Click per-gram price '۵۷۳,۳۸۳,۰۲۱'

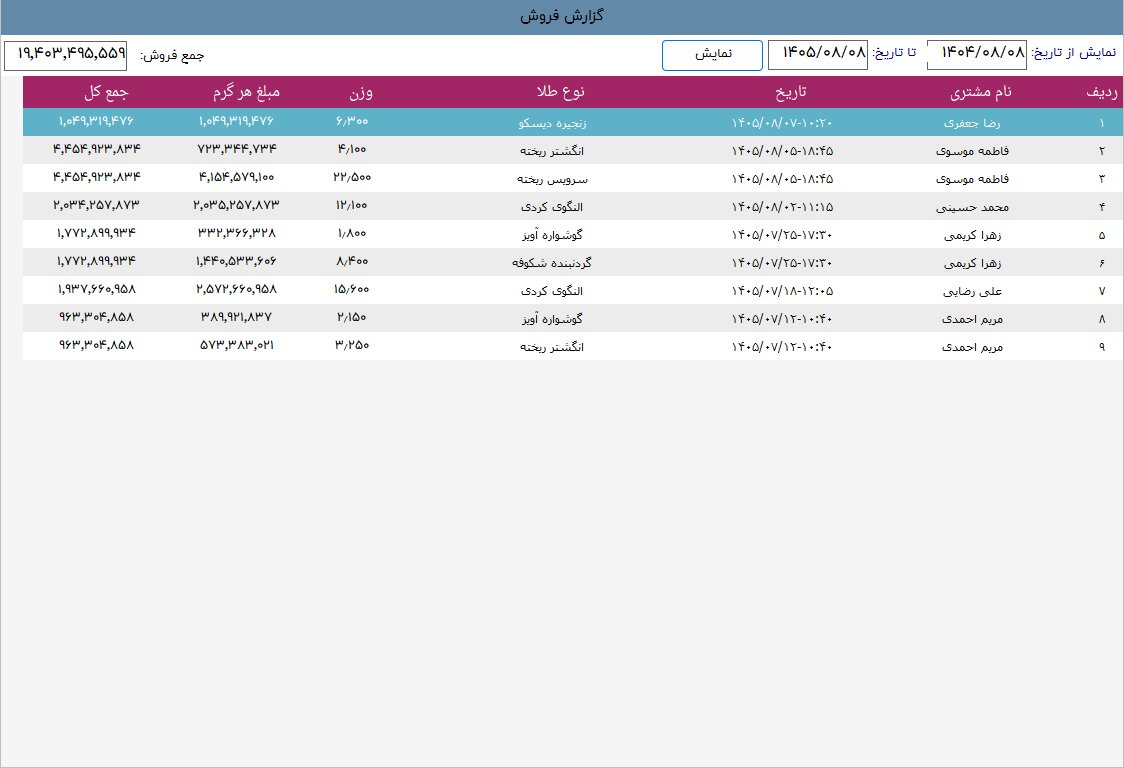[237, 344]
